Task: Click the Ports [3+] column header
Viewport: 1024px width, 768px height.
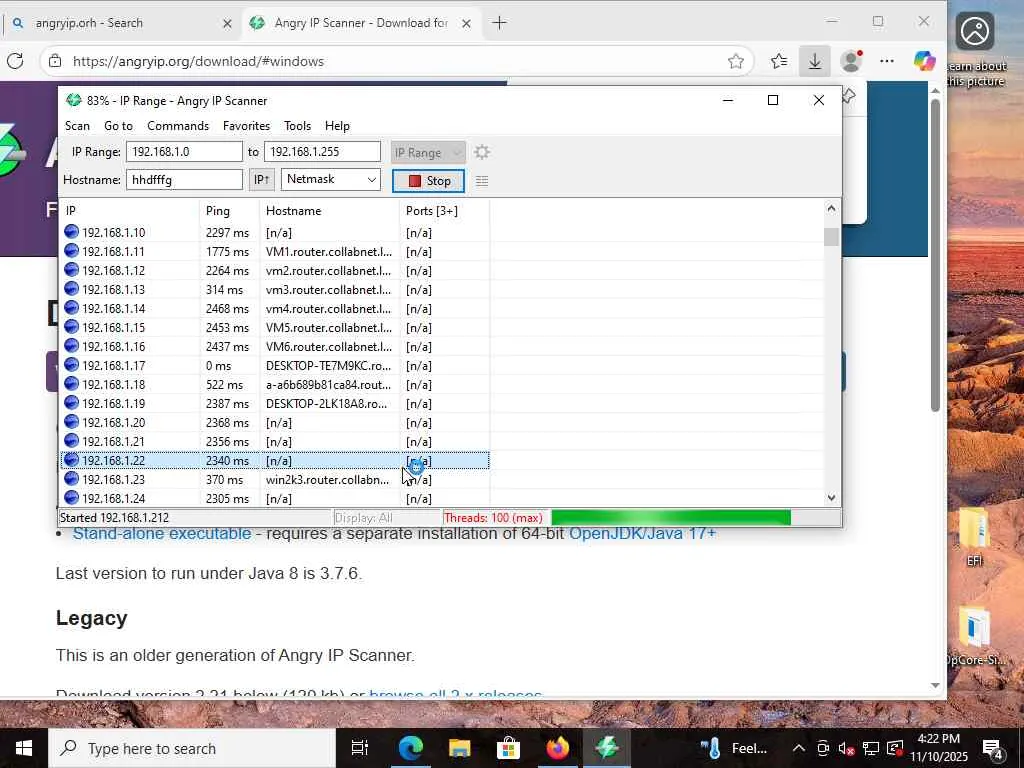Action: pos(445,211)
